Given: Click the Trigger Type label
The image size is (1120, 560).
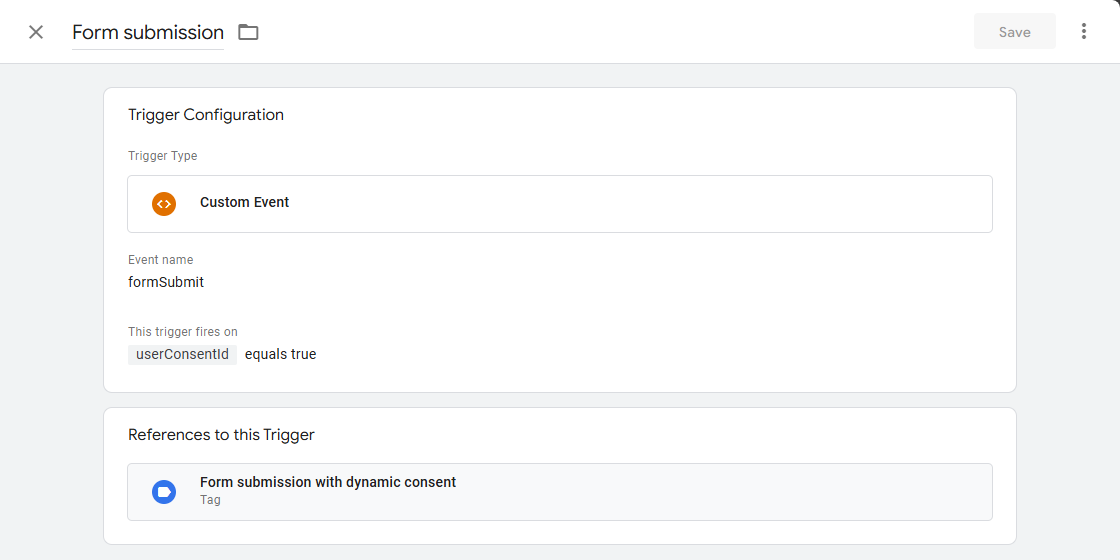Looking at the screenshot, I should [x=162, y=156].
